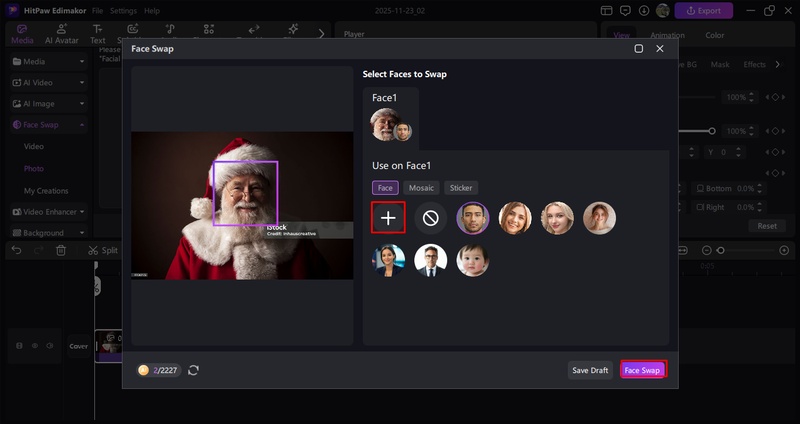Switch to the Animation tab

[667, 35]
